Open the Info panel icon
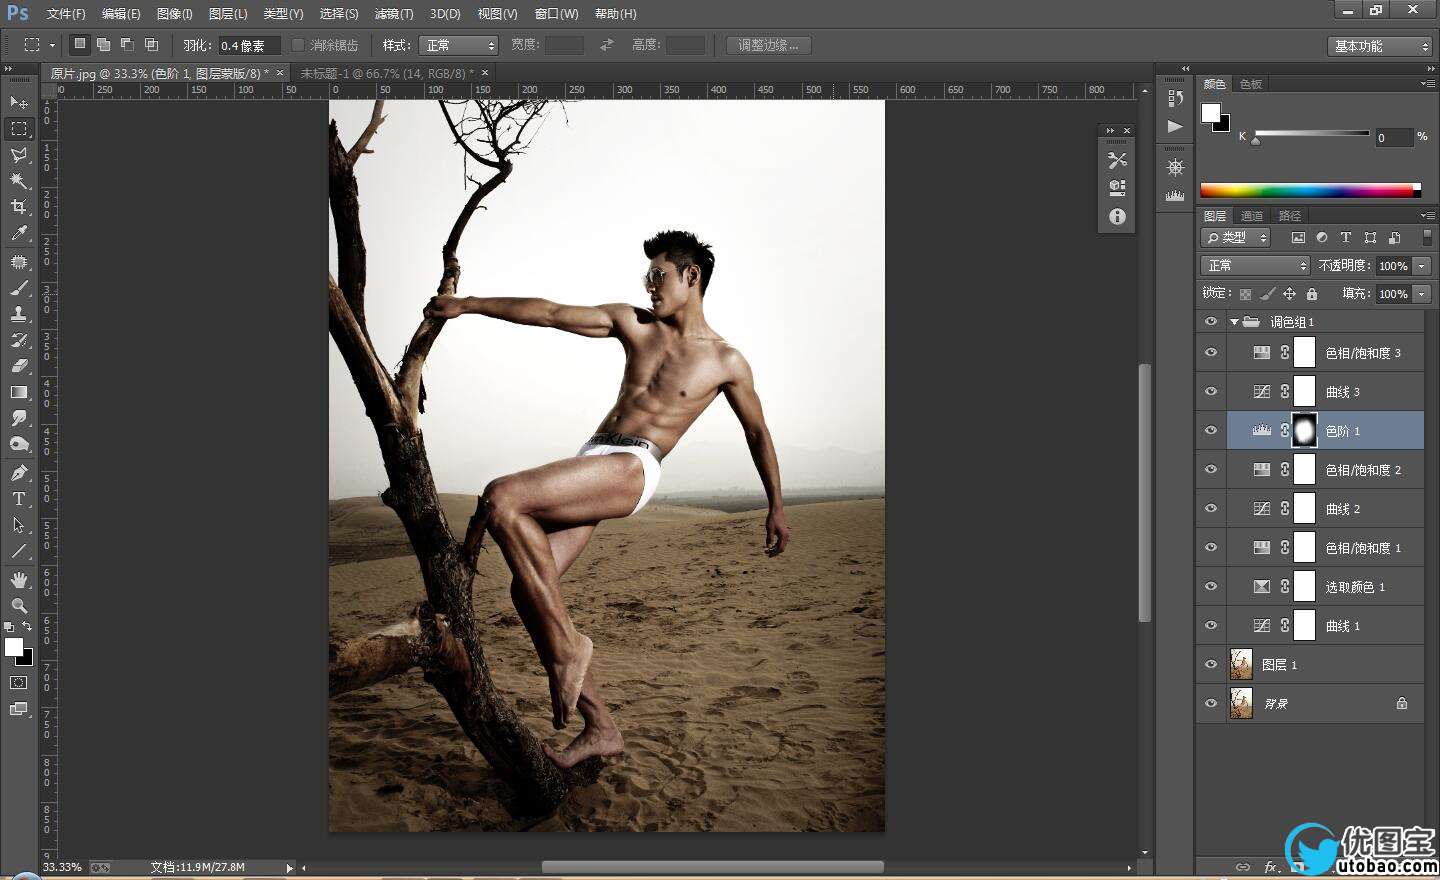The width and height of the screenshot is (1440, 880). tap(1117, 216)
